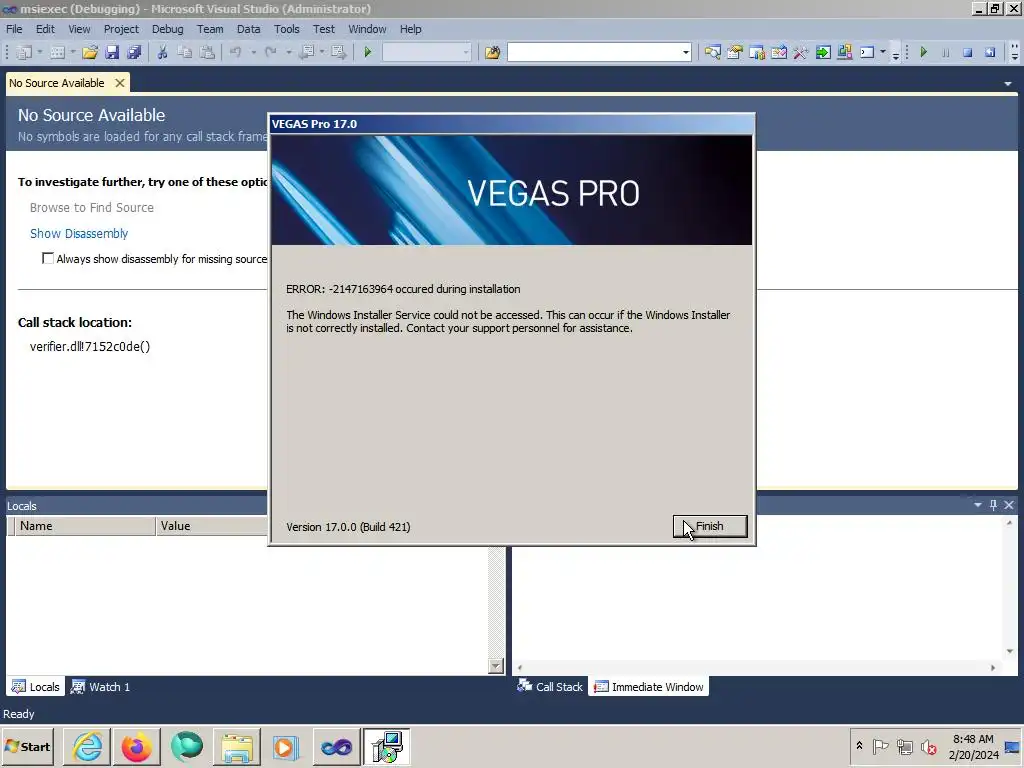Screen dimensions: 1024x768
Task: Click the Start Page green arrow icon
Action: point(823,52)
